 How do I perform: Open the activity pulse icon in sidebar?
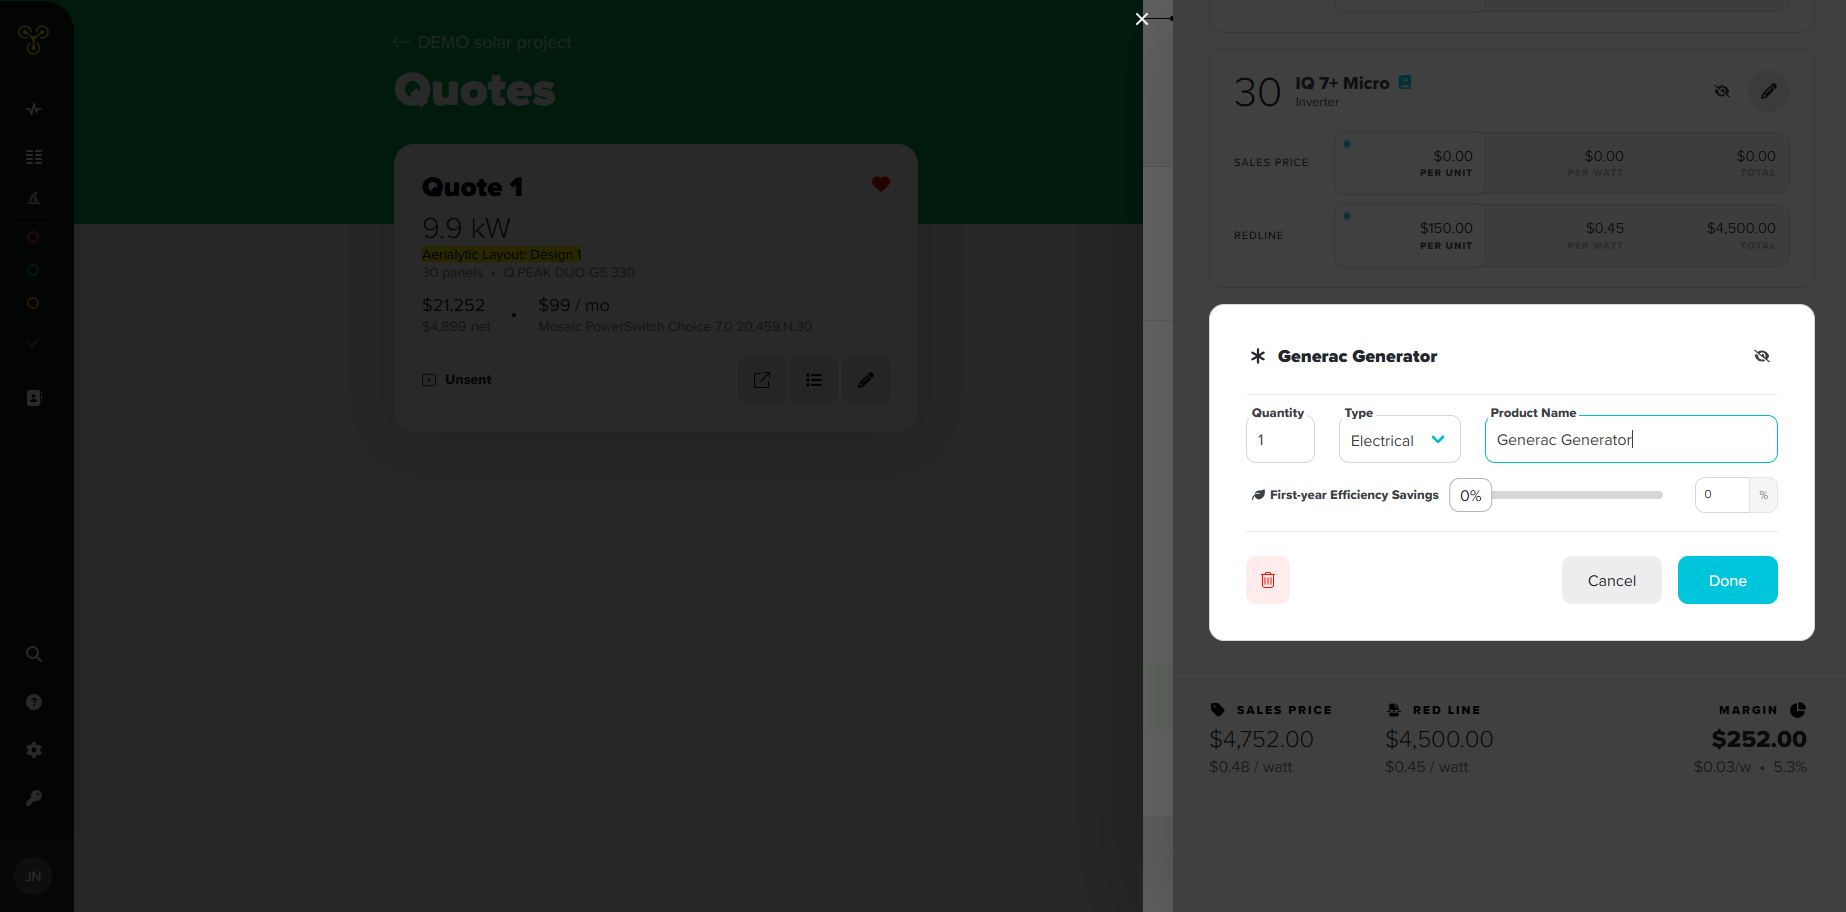pos(34,109)
